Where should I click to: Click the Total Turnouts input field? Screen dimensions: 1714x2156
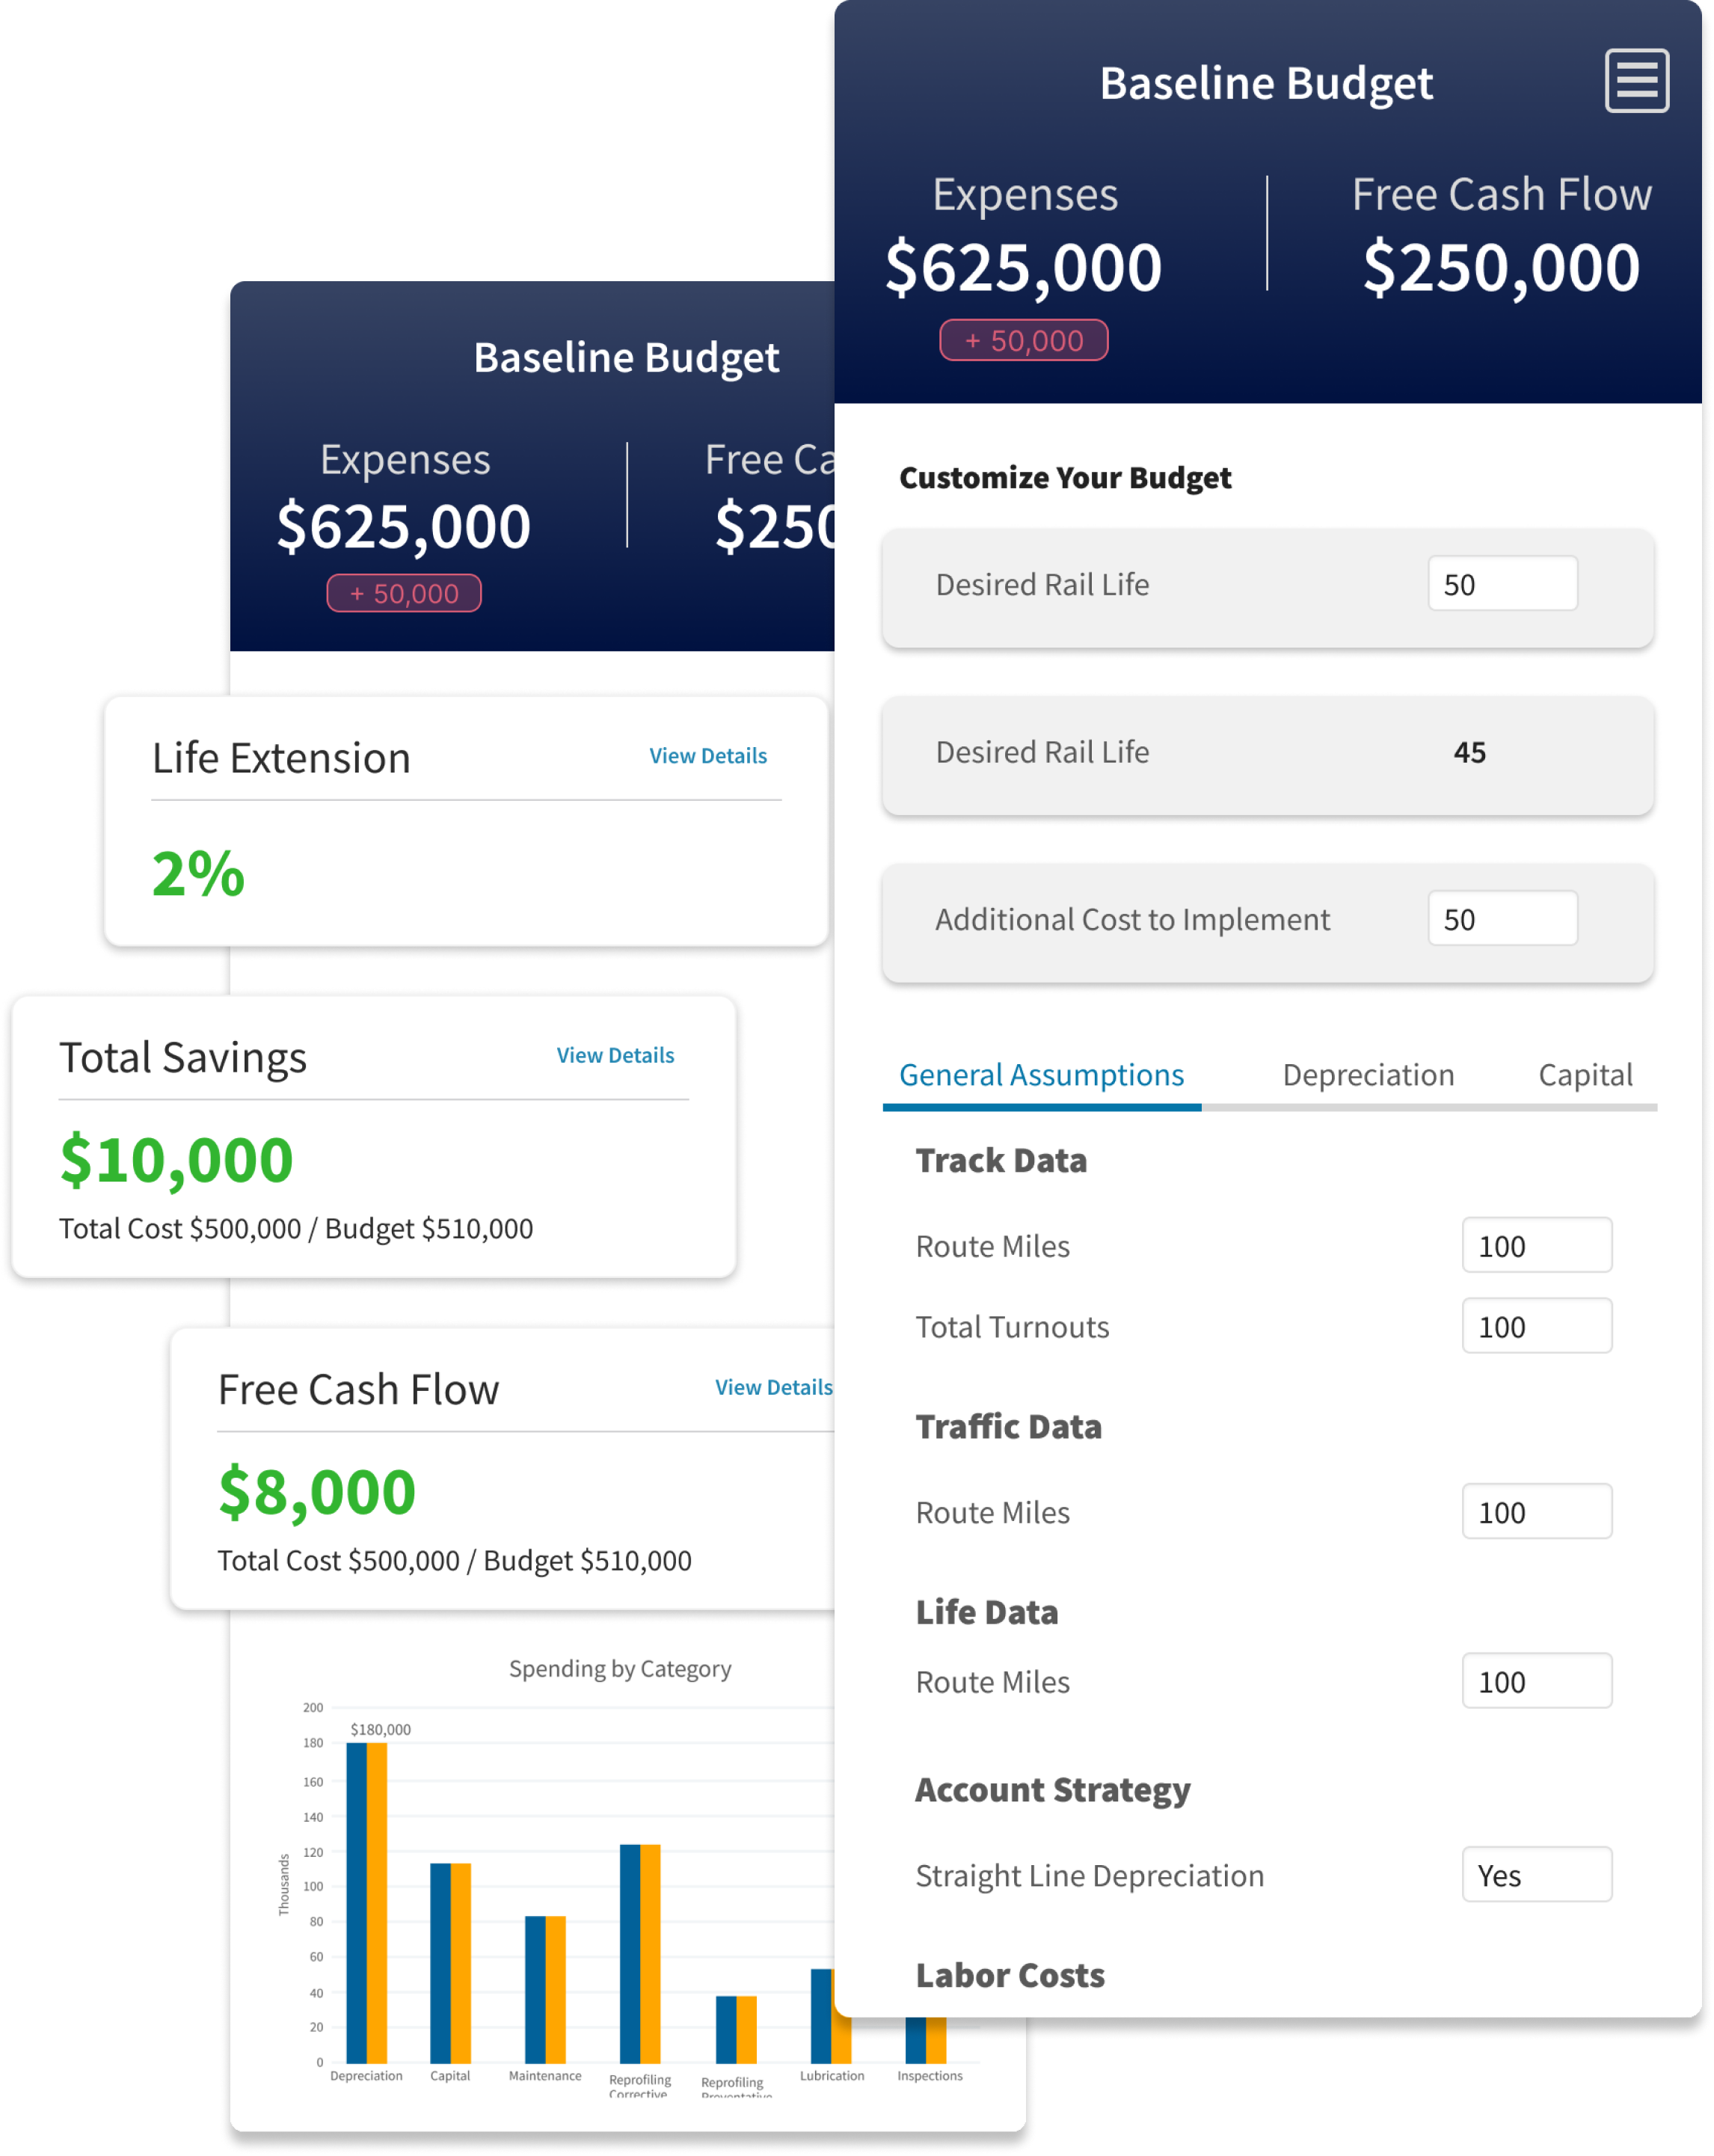tap(1536, 1327)
